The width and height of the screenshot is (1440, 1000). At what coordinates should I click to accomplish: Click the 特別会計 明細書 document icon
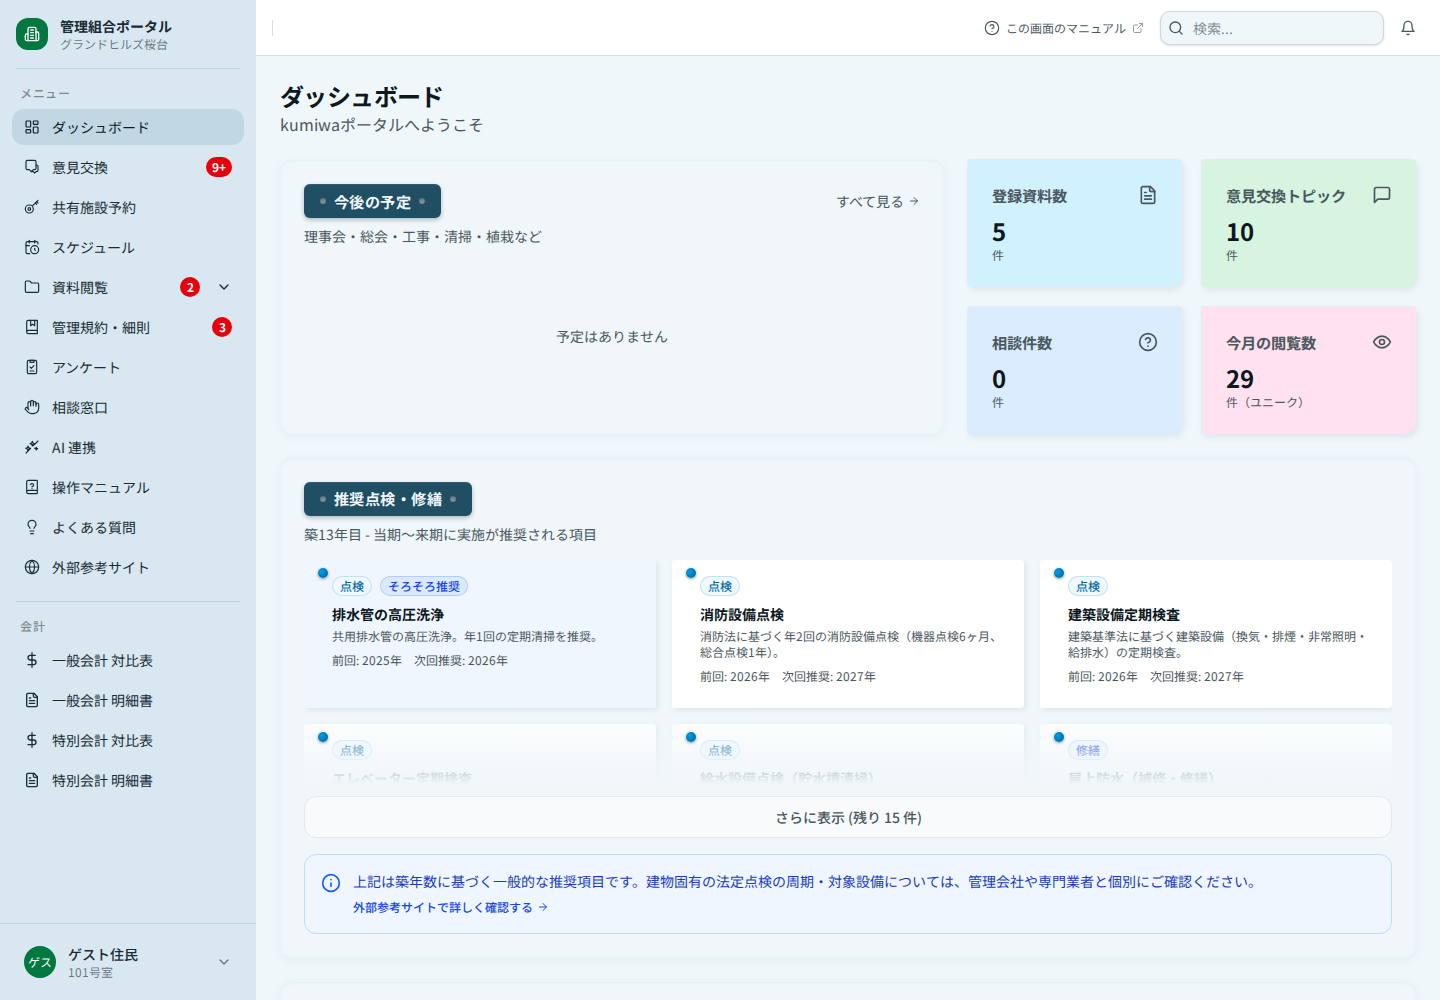[x=32, y=780]
